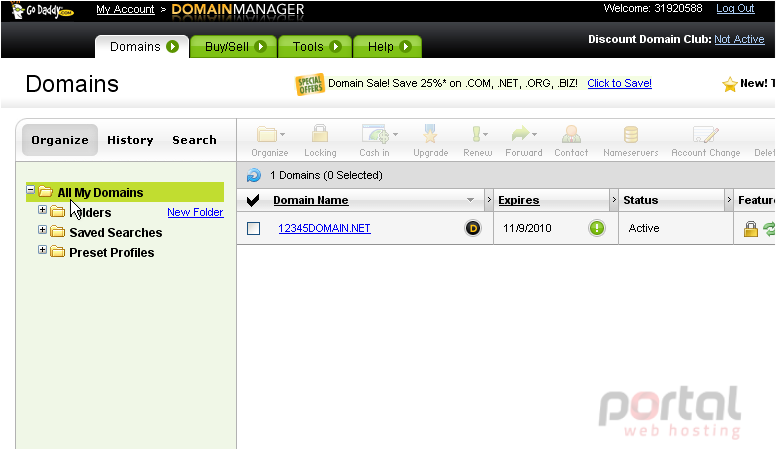
Task: Toggle the select-all checkmark in table header
Action: 253,200
